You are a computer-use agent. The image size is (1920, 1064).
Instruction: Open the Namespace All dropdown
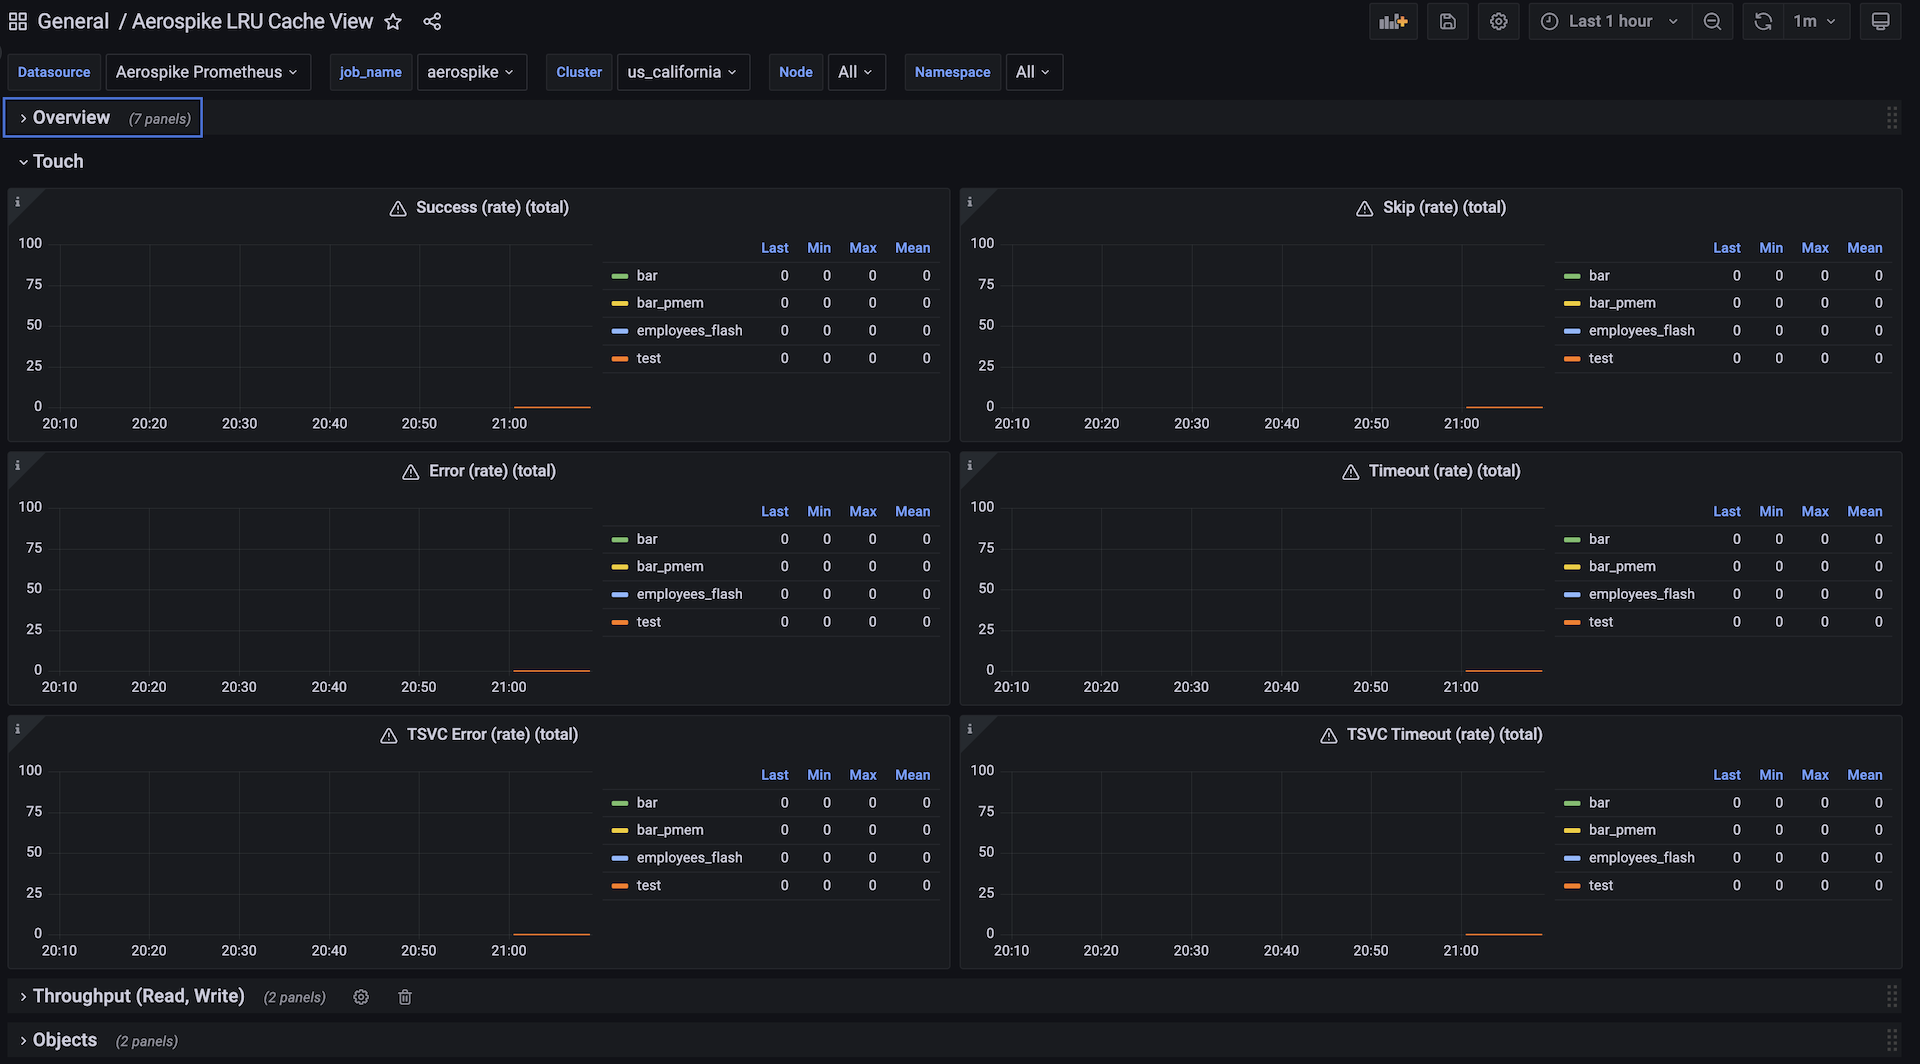click(1033, 72)
